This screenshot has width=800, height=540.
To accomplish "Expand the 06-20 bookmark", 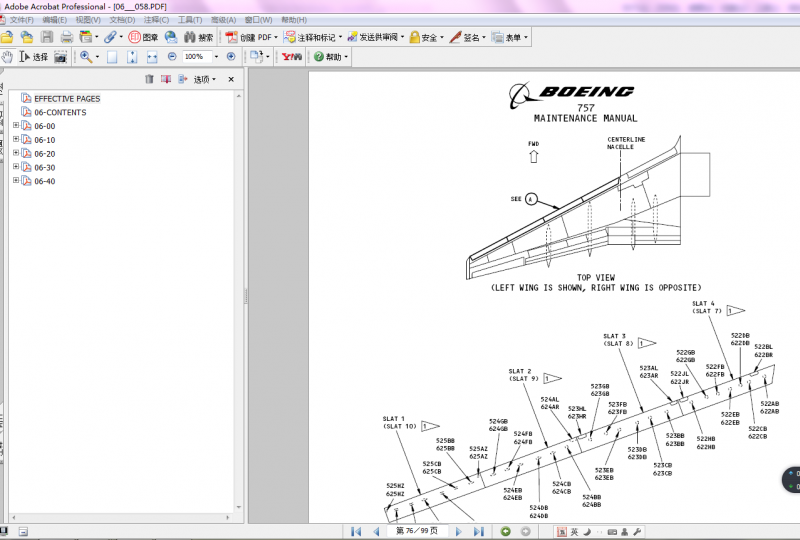I will click(16, 153).
